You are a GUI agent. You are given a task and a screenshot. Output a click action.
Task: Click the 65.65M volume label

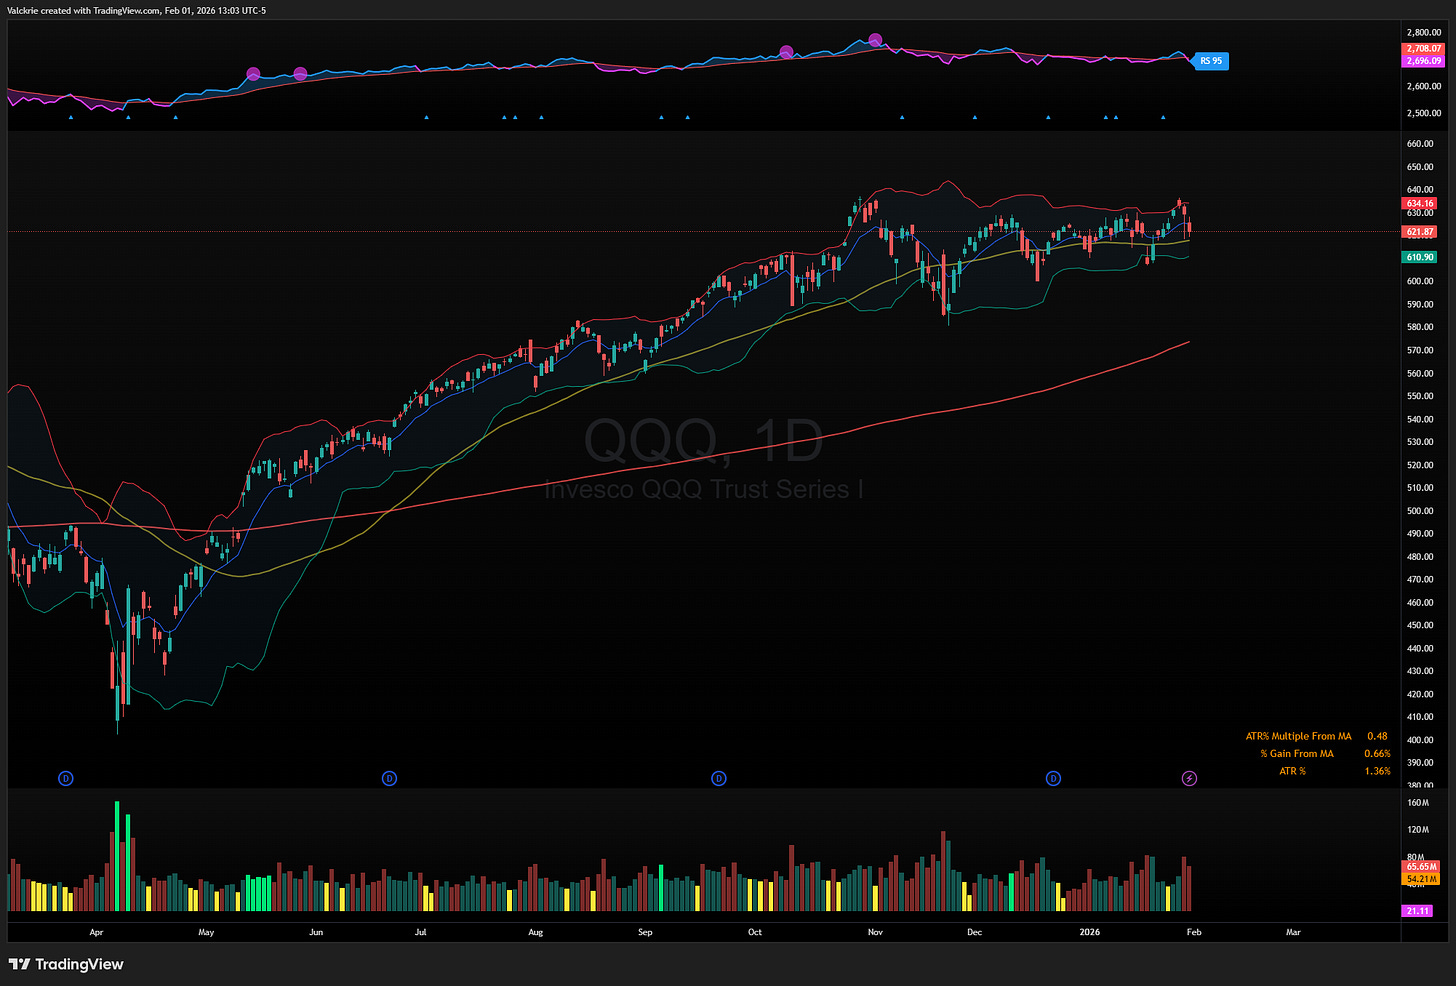point(1422,867)
